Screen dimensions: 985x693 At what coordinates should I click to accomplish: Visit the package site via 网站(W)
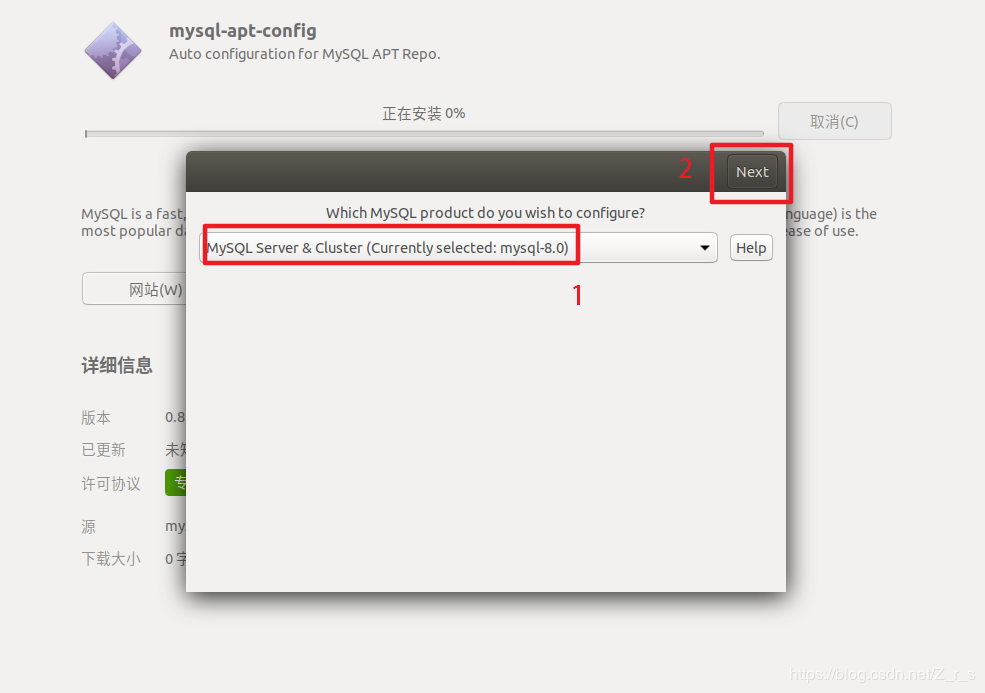(134, 289)
